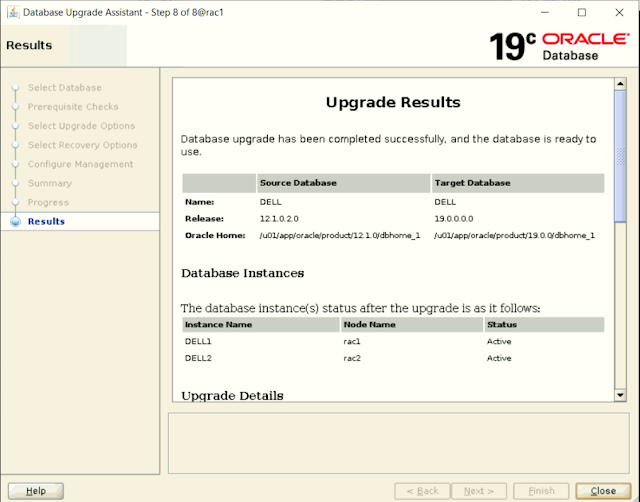
Task: Click the DELL2 instance row
Action: (393, 358)
